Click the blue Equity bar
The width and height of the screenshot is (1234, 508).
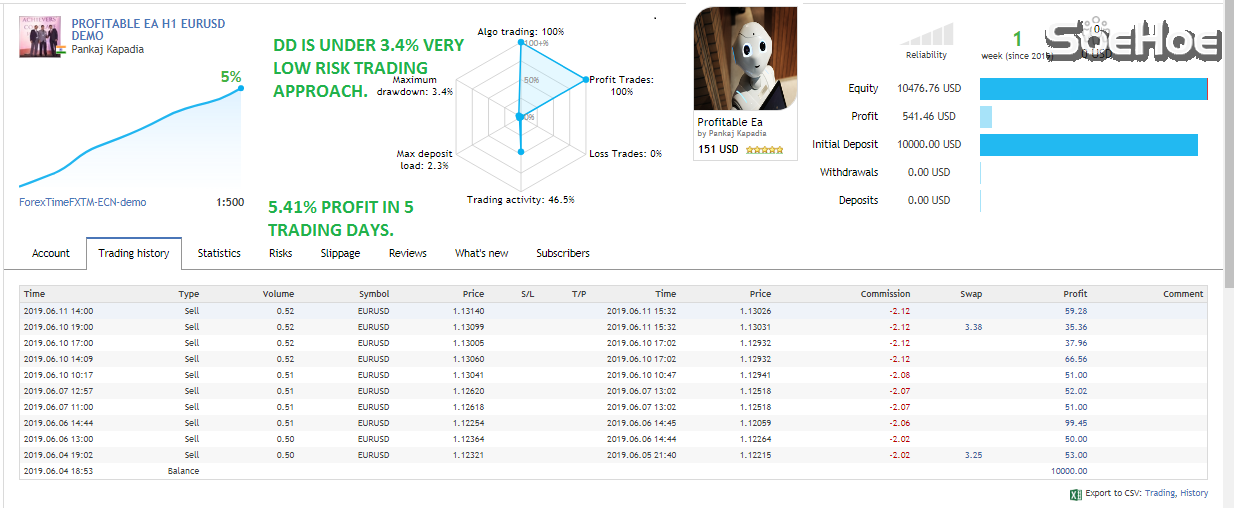1093,89
